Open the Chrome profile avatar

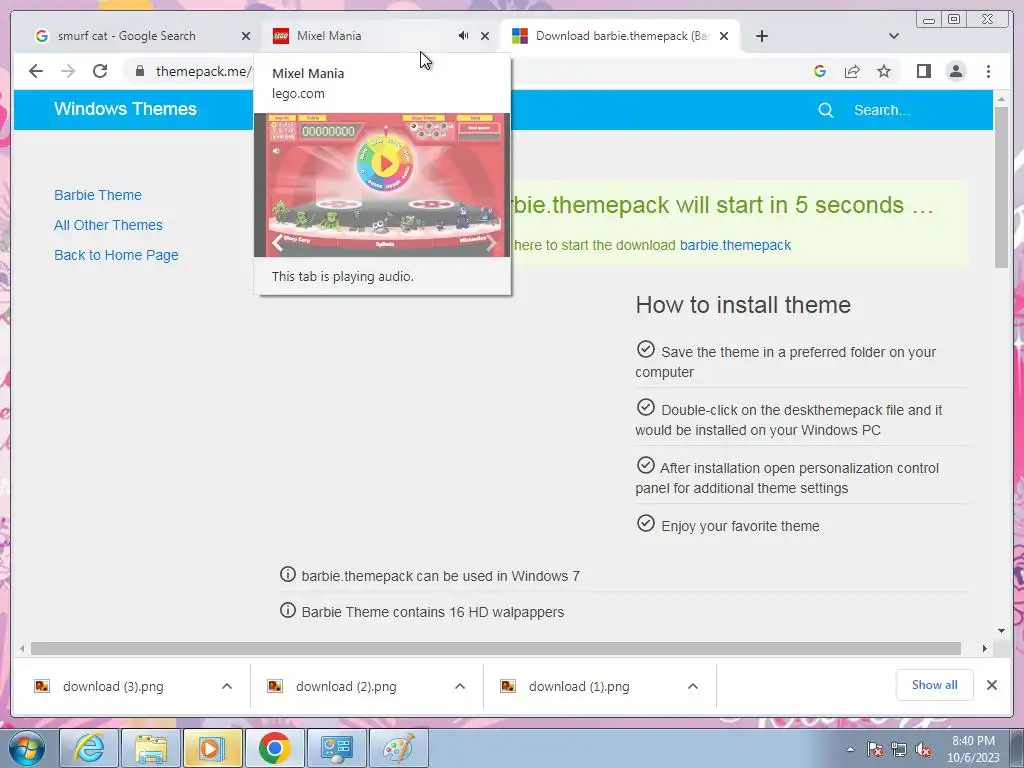coord(956,71)
